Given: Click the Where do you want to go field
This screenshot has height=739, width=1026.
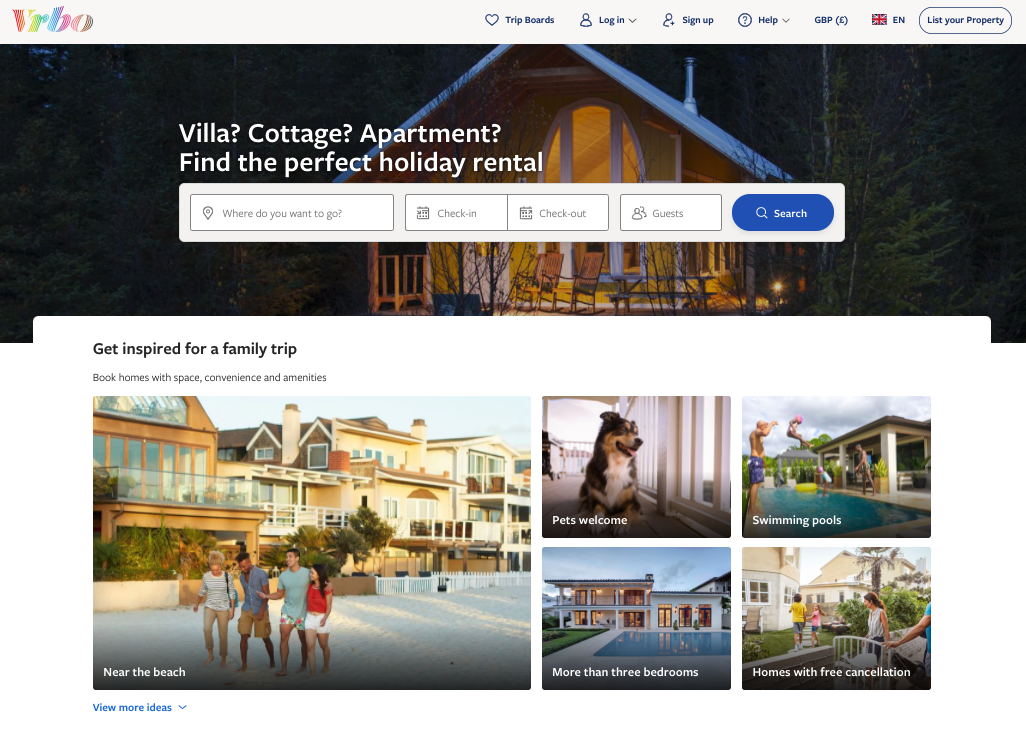Looking at the screenshot, I should point(292,213).
